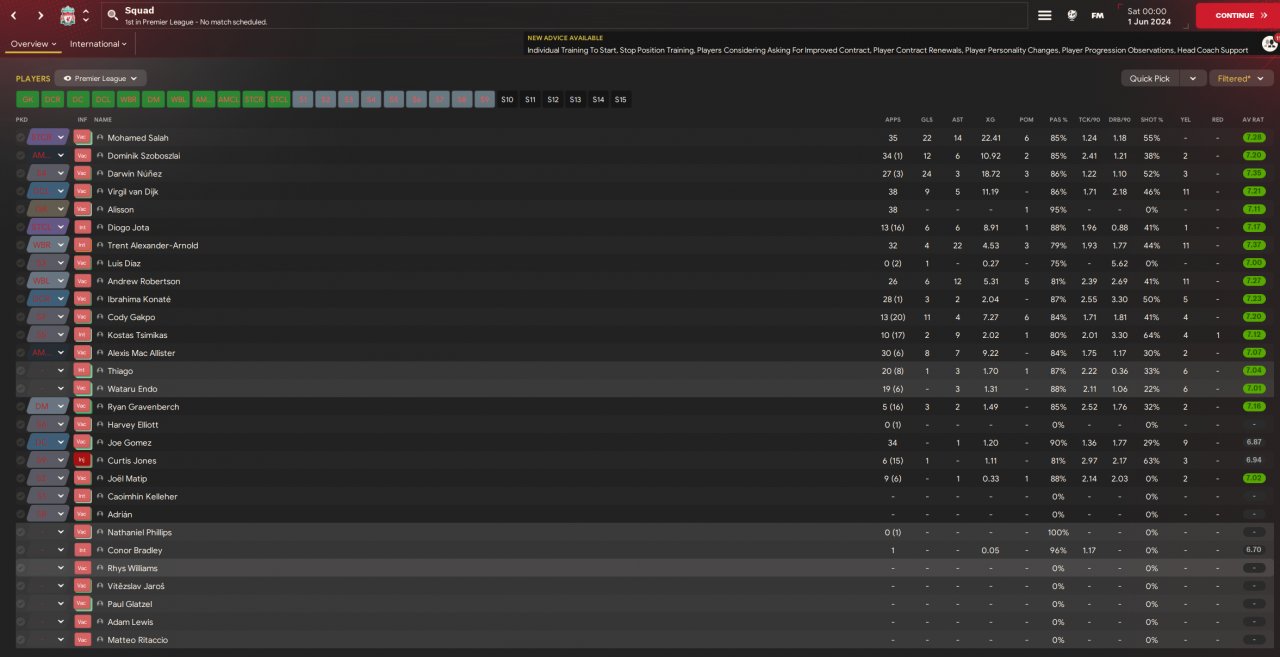The height and width of the screenshot is (657, 1280).
Task: Open the Overview tab menu
Action: pos(33,44)
